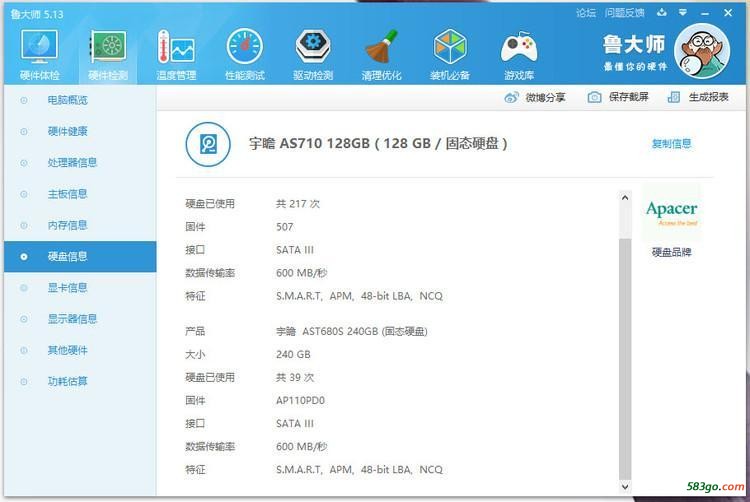Click the 硬盘品牌 label under the logo
750x502 pixels.
tap(672, 252)
